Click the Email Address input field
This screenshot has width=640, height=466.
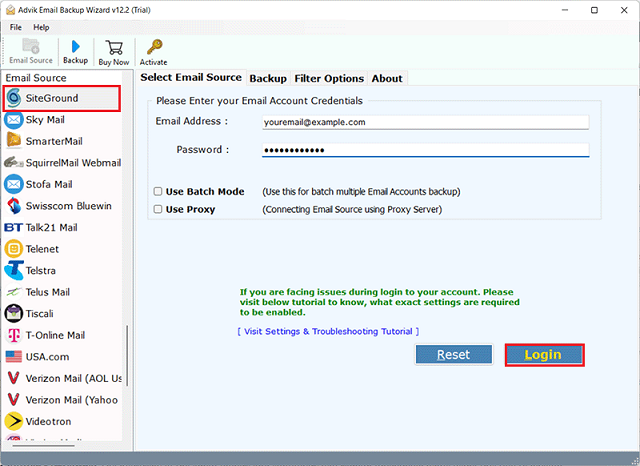coord(425,122)
